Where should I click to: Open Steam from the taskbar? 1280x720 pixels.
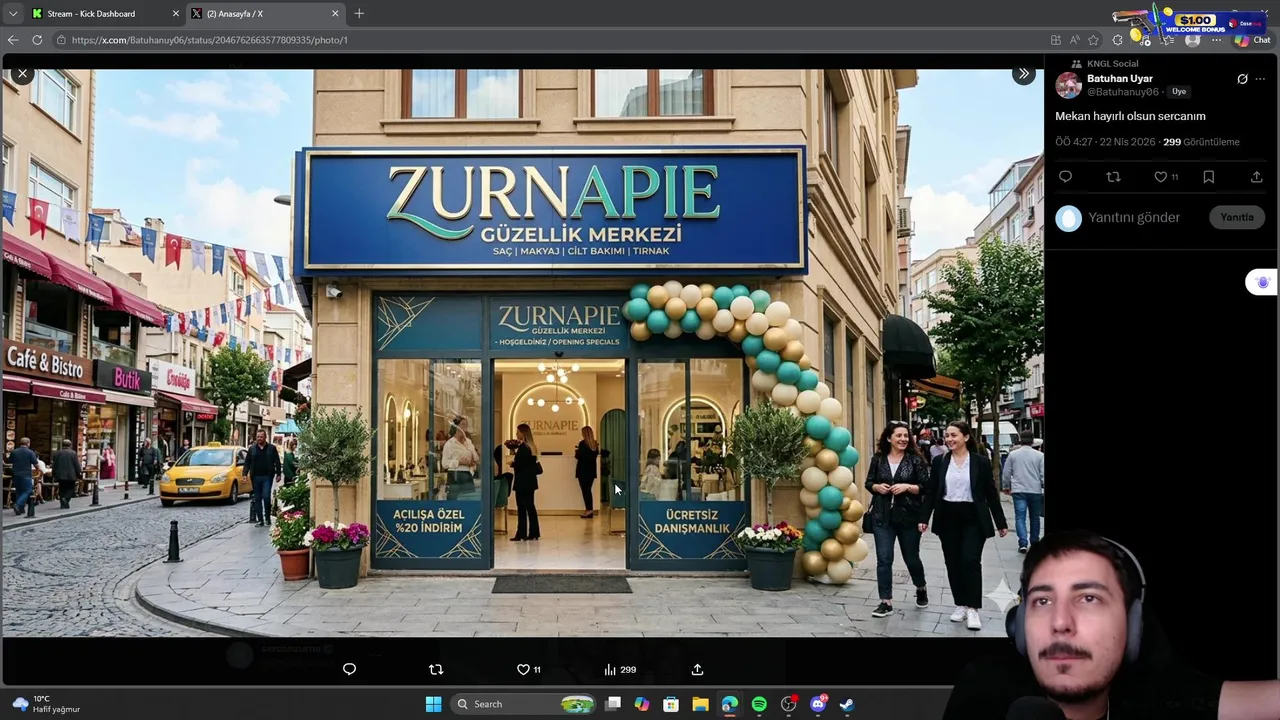click(847, 704)
